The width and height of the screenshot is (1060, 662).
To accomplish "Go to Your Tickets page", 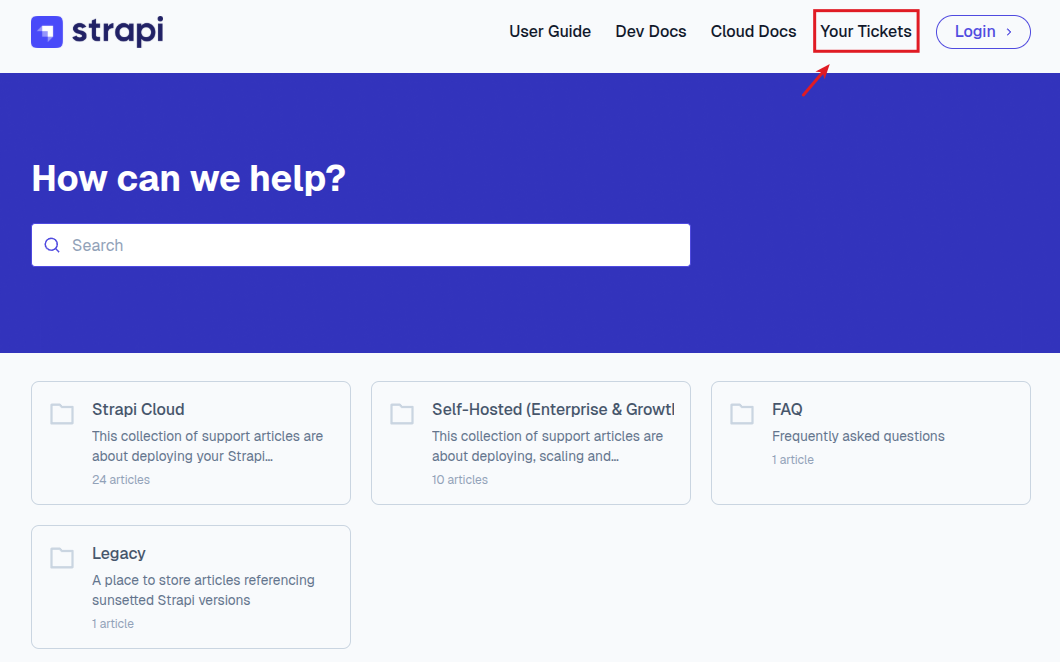I will click(x=866, y=31).
